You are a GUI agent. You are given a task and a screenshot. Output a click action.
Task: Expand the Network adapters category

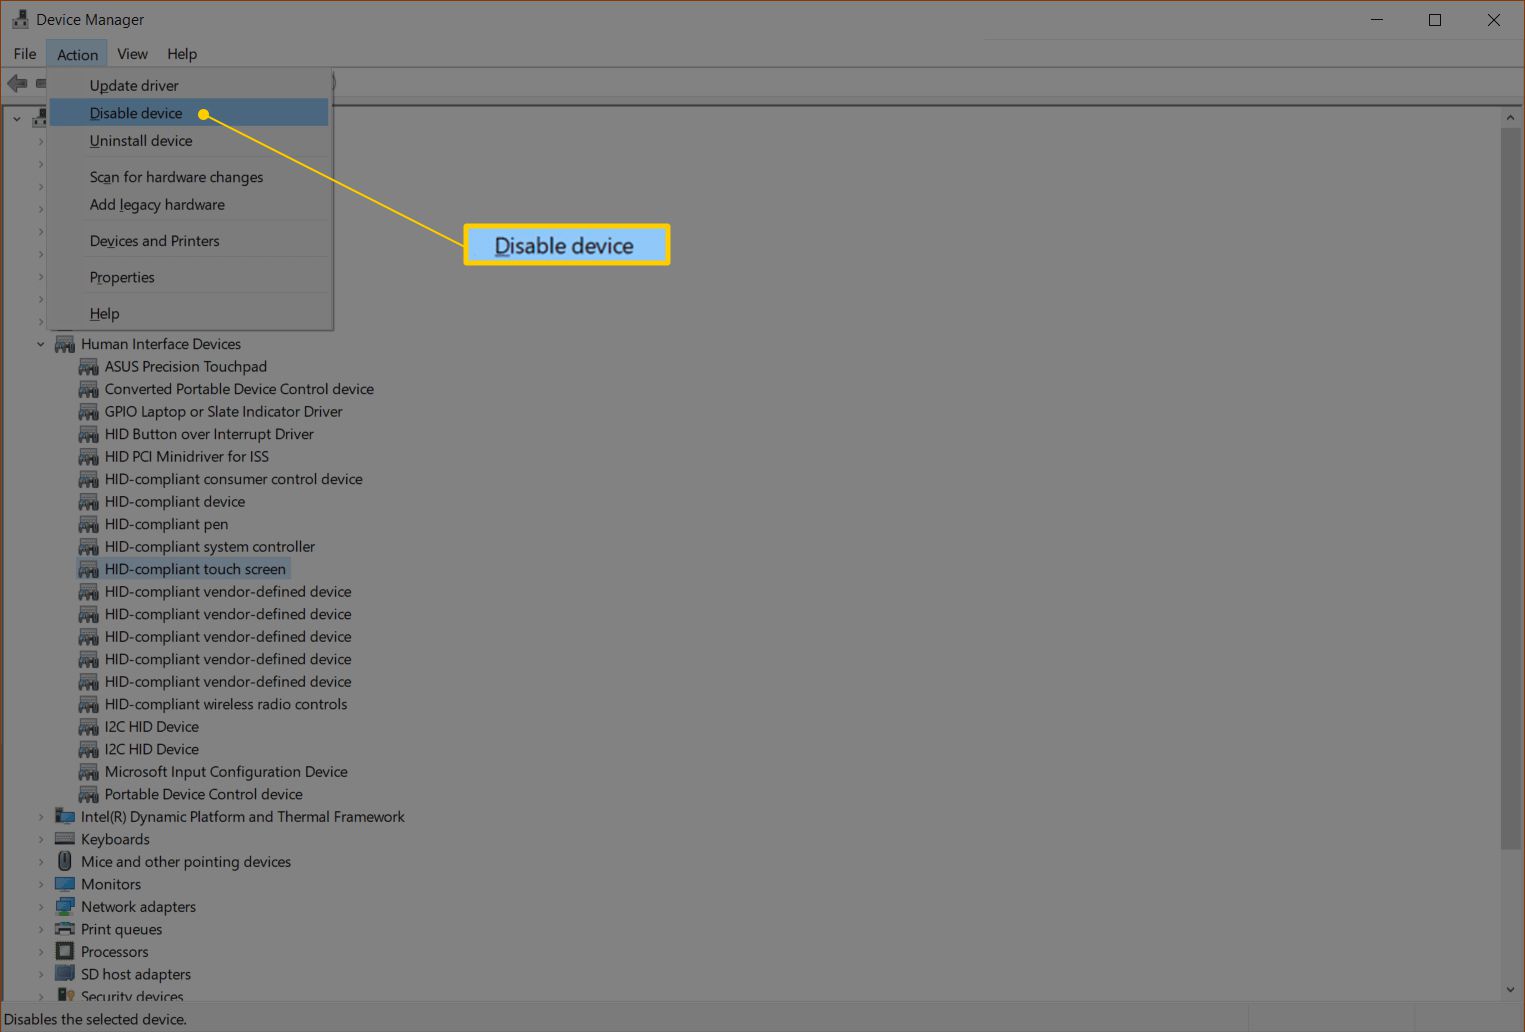pyautogui.click(x=41, y=907)
